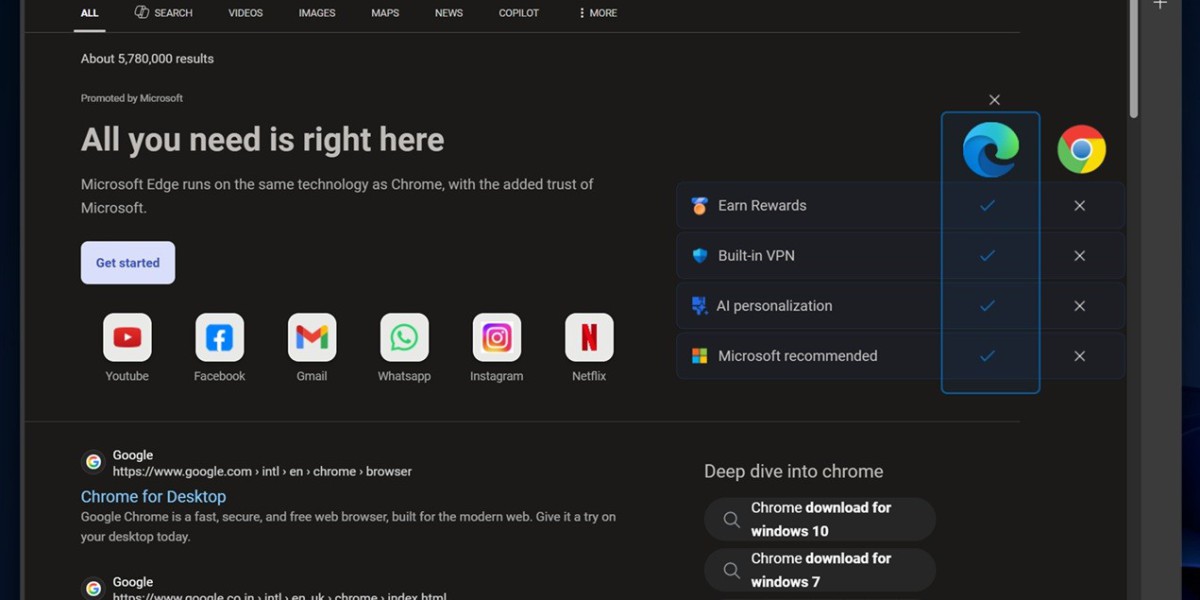Image resolution: width=1200 pixels, height=600 pixels.
Task: Open the Youtube shortcut icon
Action: click(x=127, y=338)
